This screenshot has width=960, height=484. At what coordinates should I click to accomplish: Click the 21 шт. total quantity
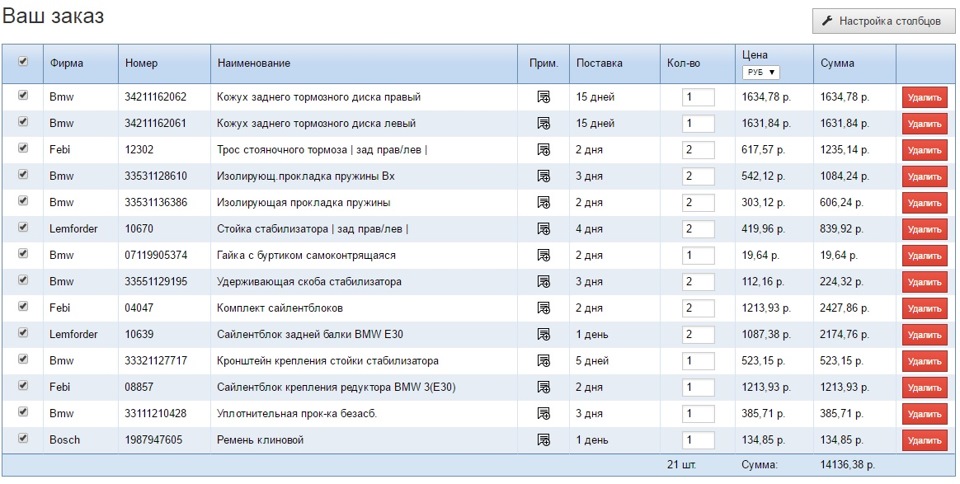point(681,465)
